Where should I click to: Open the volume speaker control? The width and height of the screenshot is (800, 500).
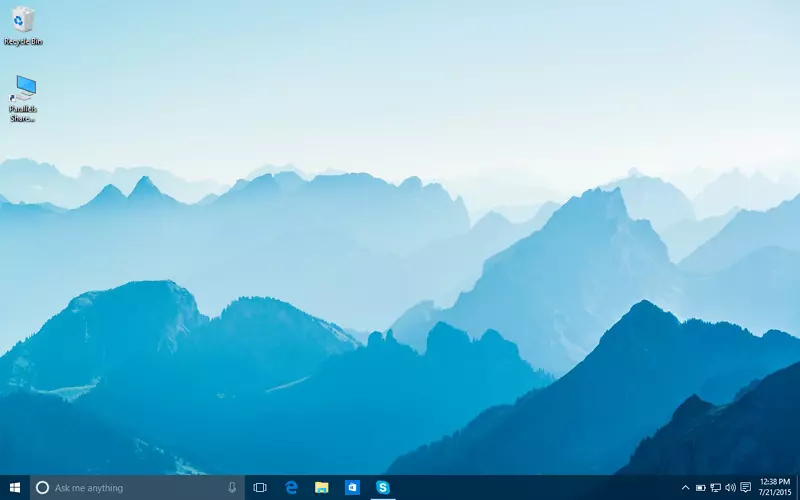tap(730, 488)
